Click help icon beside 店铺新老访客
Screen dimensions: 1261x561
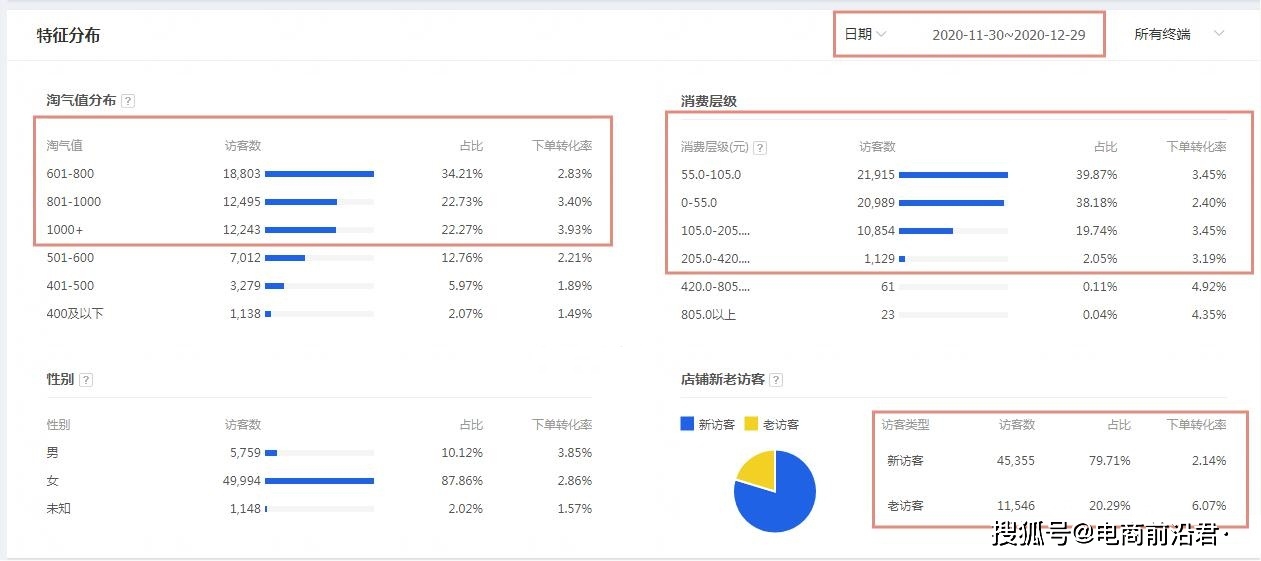pyautogui.click(x=776, y=380)
